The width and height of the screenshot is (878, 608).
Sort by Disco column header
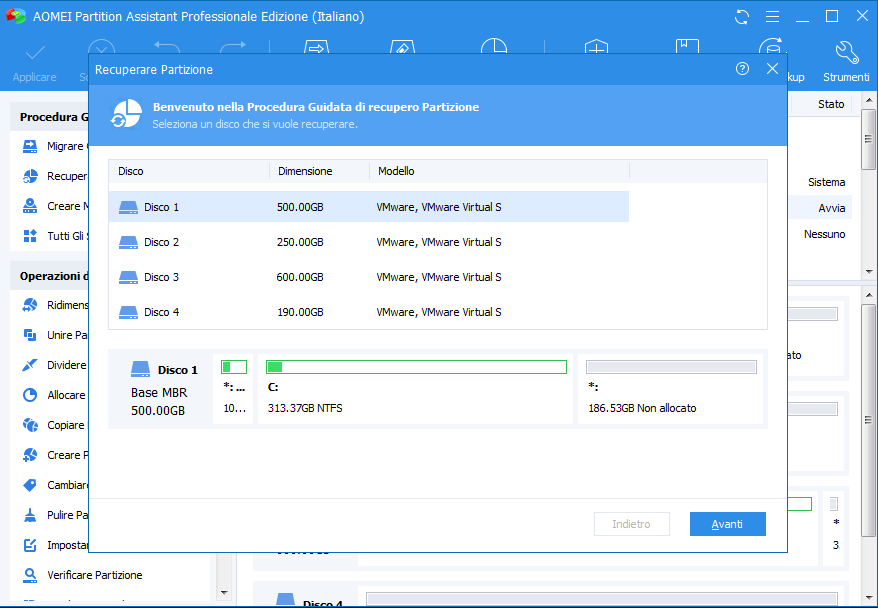(189, 171)
